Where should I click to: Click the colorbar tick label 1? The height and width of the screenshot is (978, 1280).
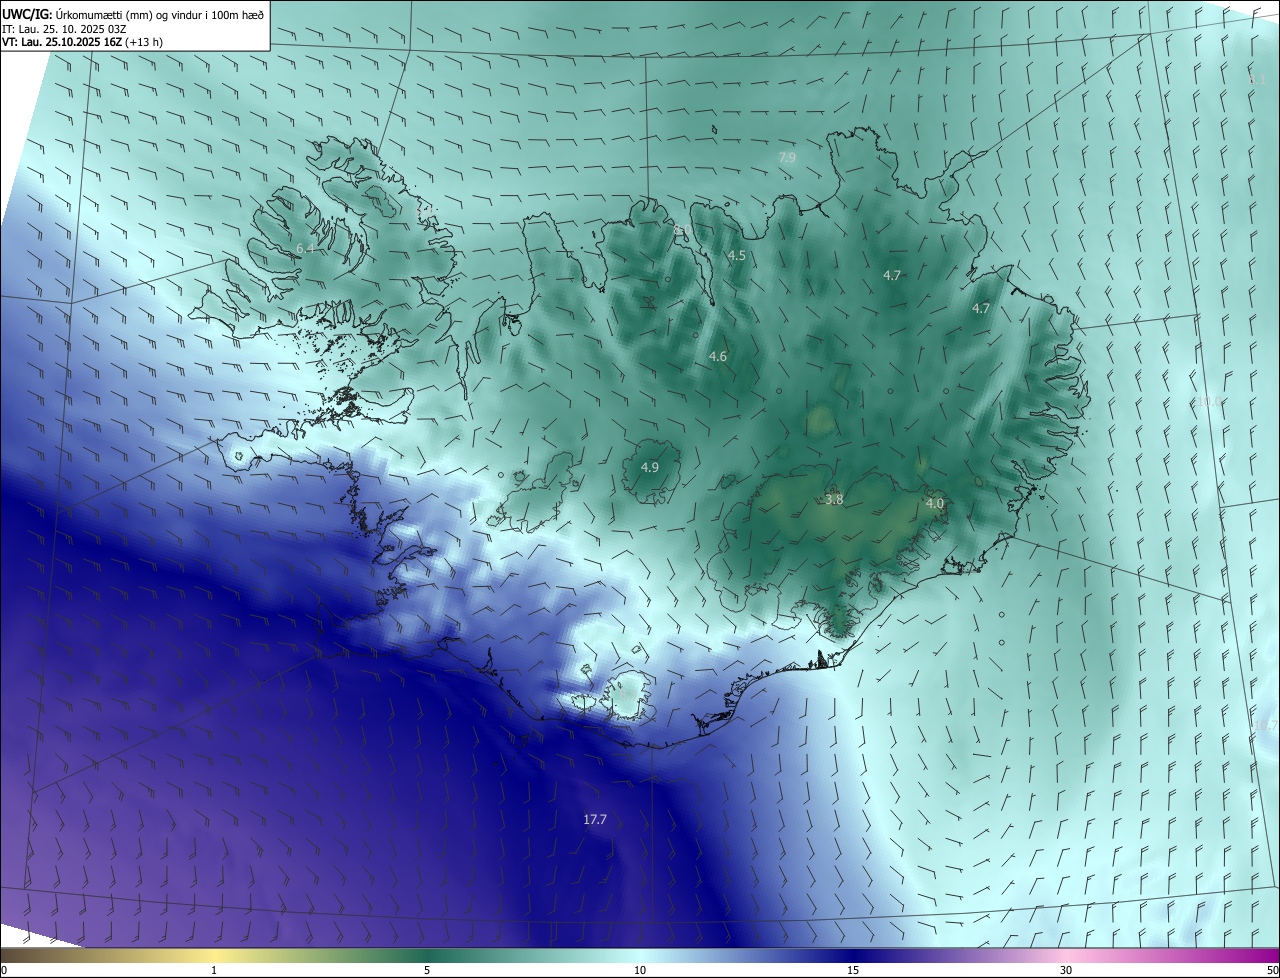(x=214, y=971)
